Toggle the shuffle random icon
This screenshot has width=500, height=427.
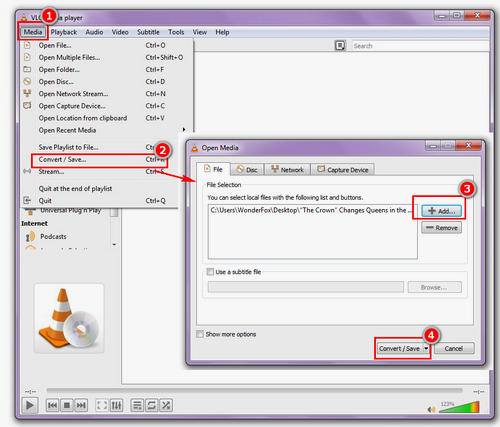pos(166,405)
